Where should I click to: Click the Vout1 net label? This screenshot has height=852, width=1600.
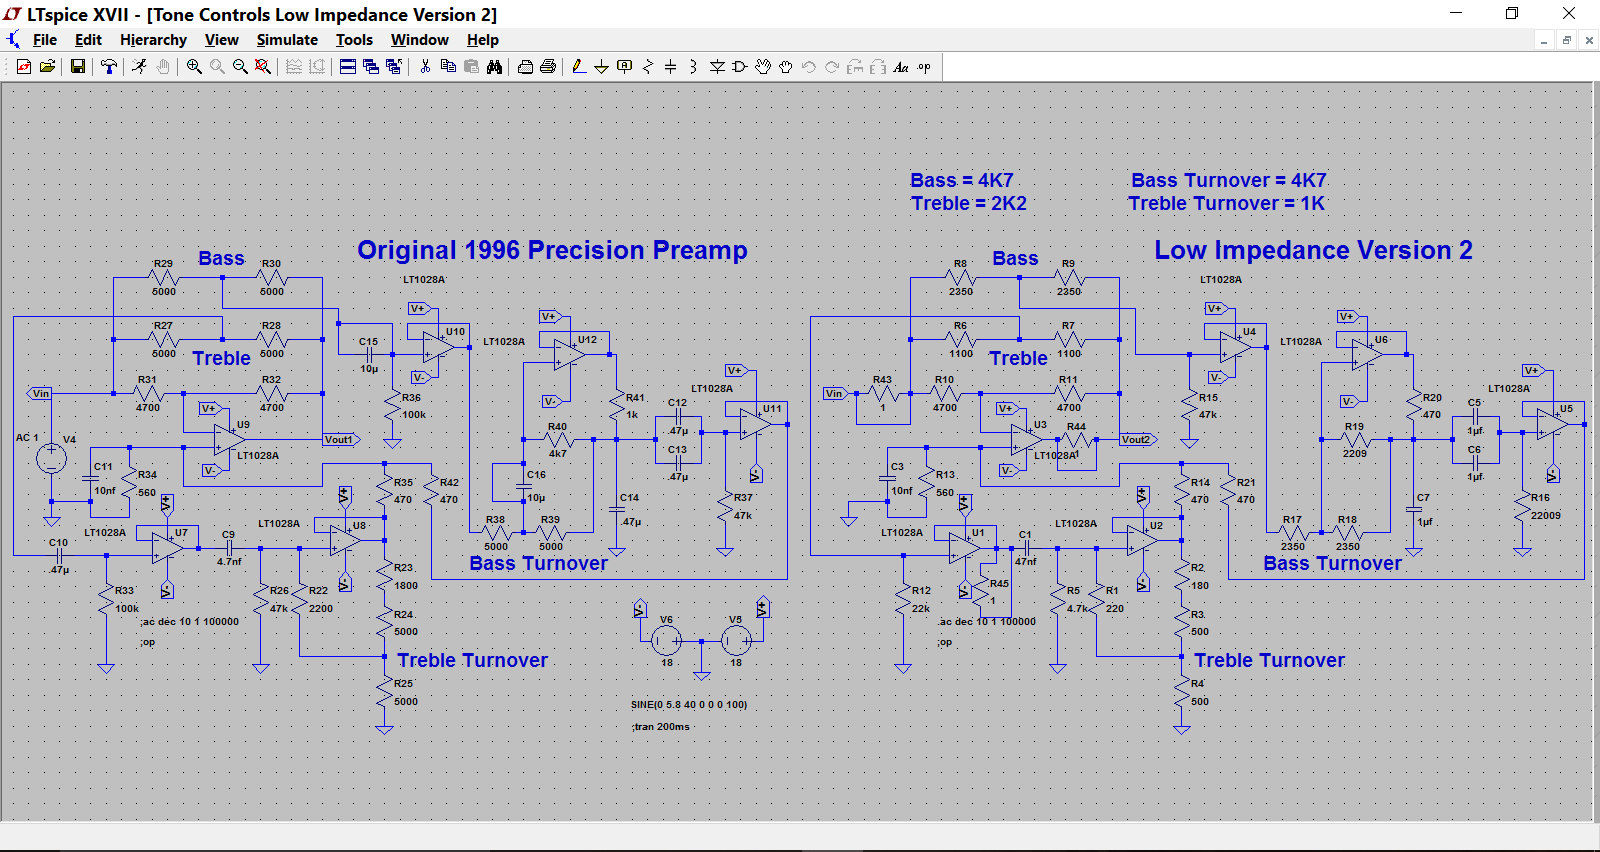click(340, 439)
